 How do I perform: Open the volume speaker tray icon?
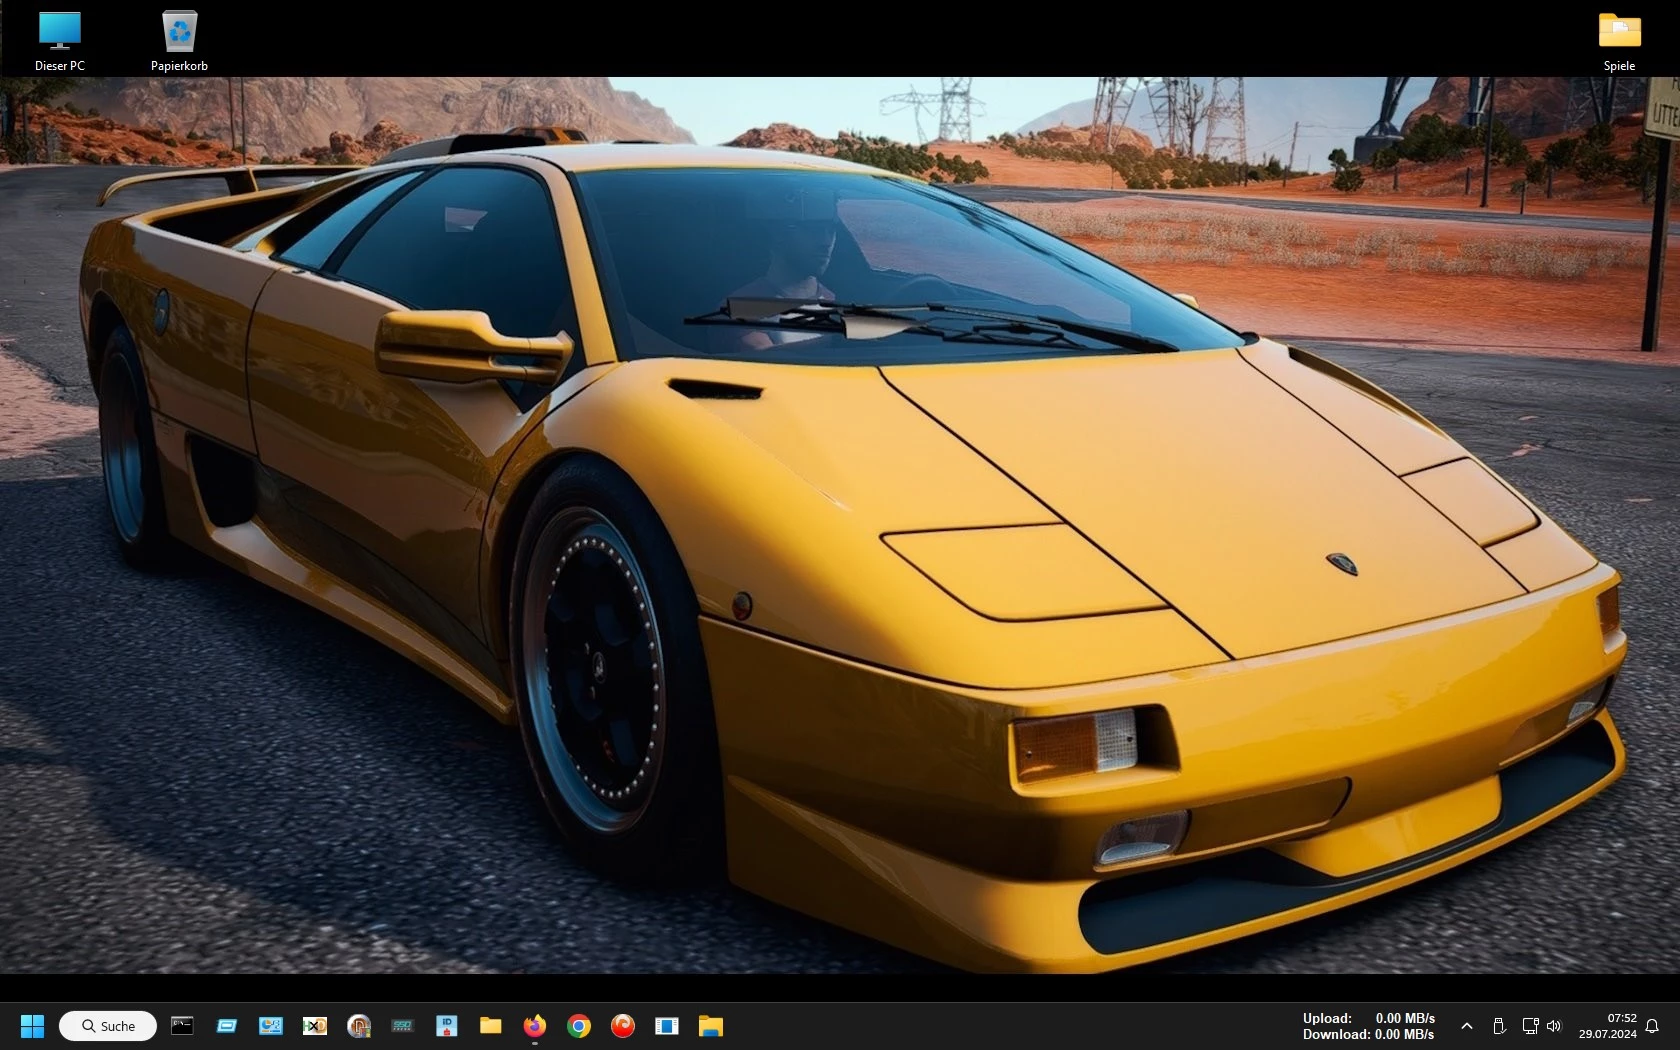pos(1554,1026)
